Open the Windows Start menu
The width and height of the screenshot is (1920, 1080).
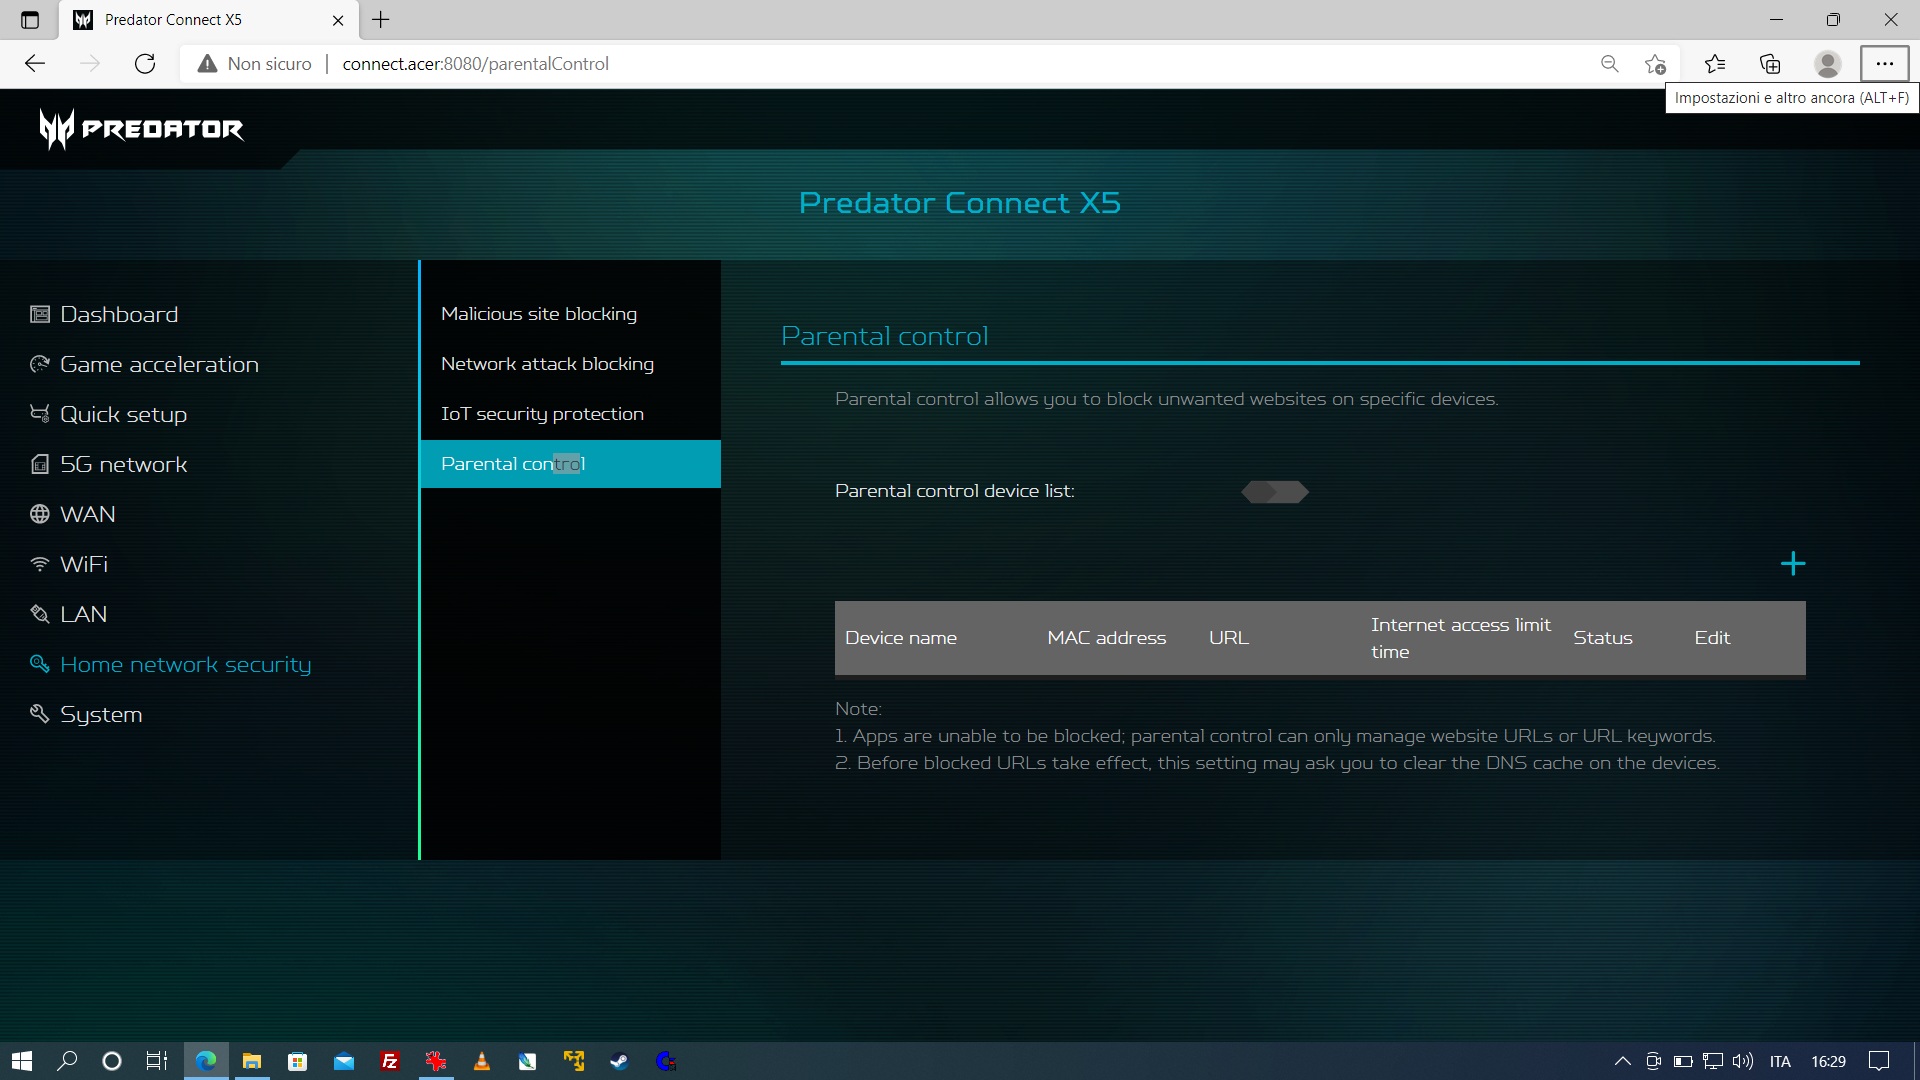[x=22, y=1061]
